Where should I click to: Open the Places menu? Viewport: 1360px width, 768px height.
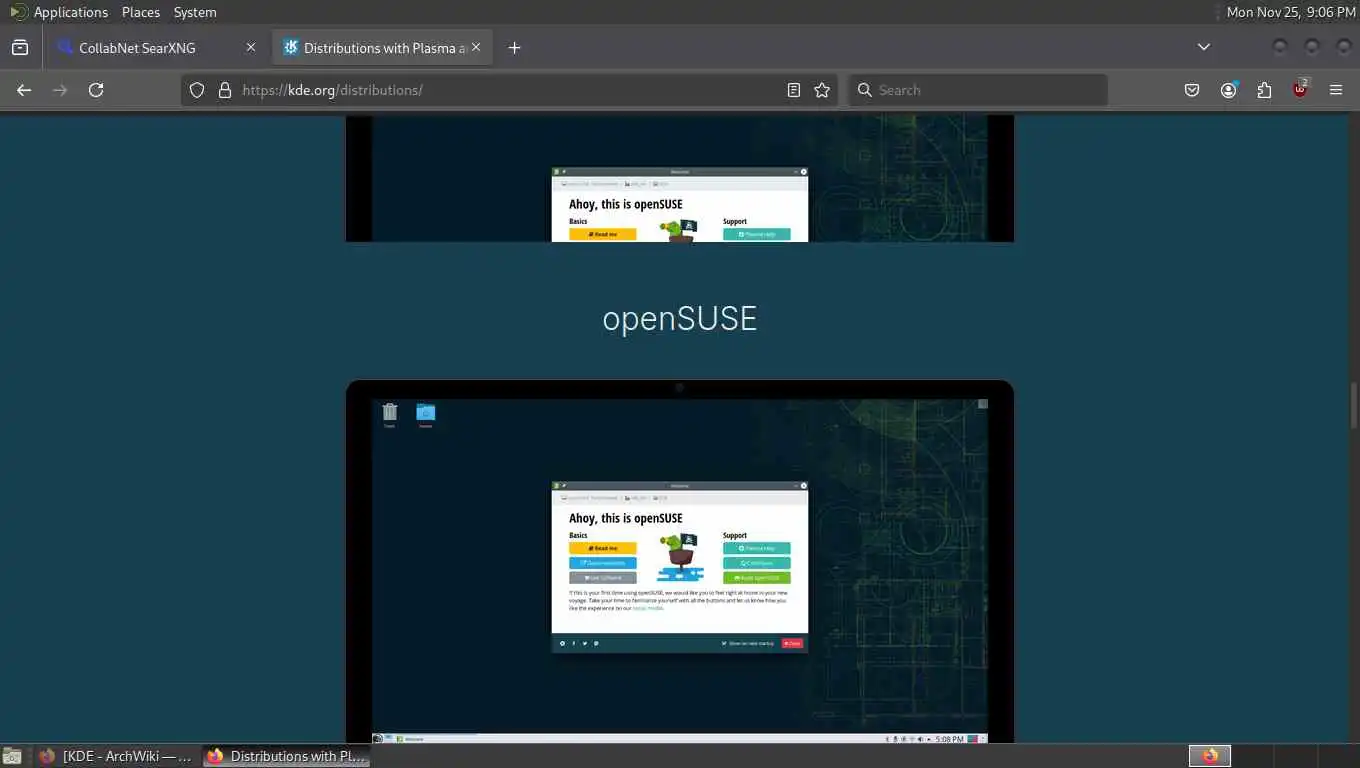coord(141,12)
